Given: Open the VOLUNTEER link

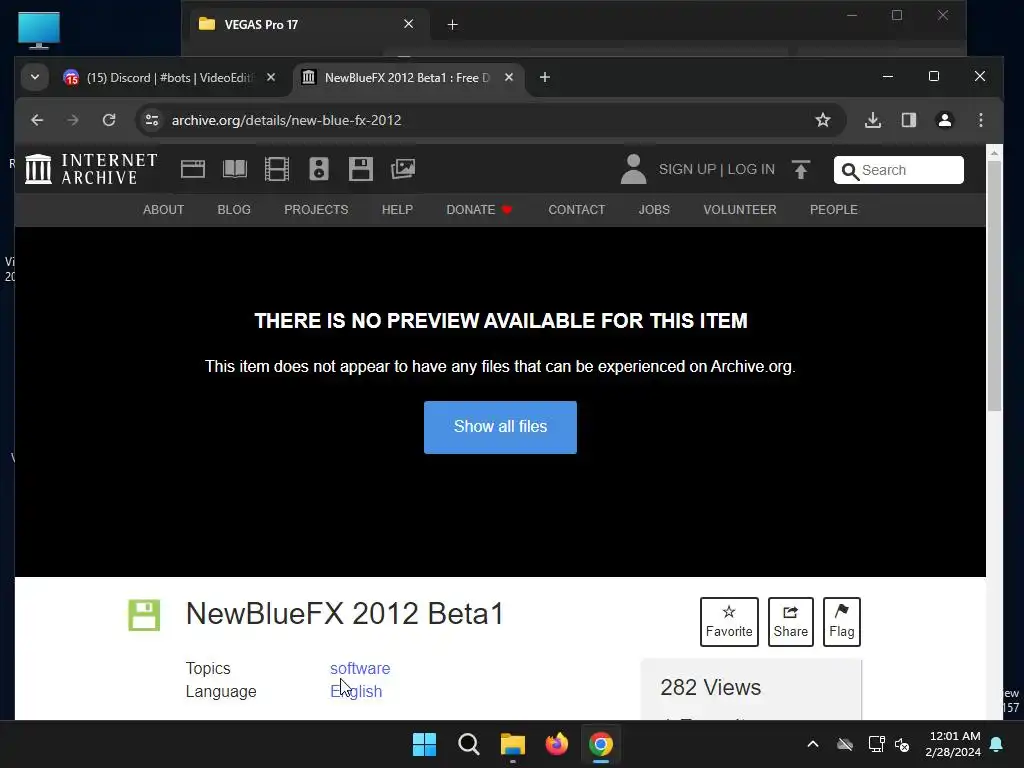Looking at the screenshot, I should coord(740,210).
